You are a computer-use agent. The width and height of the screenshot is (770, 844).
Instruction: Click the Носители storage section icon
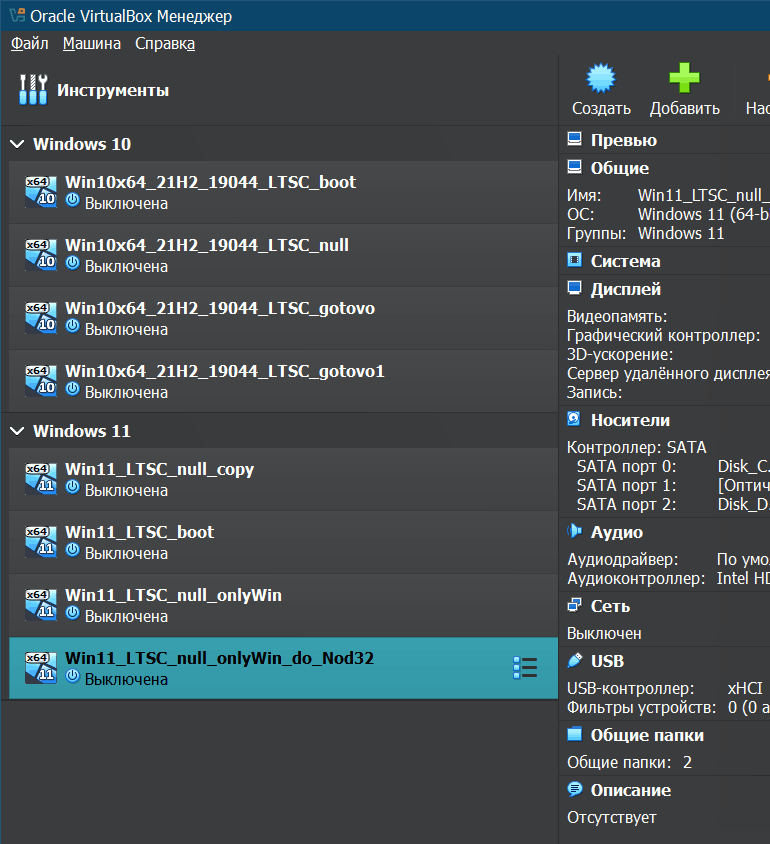575,420
